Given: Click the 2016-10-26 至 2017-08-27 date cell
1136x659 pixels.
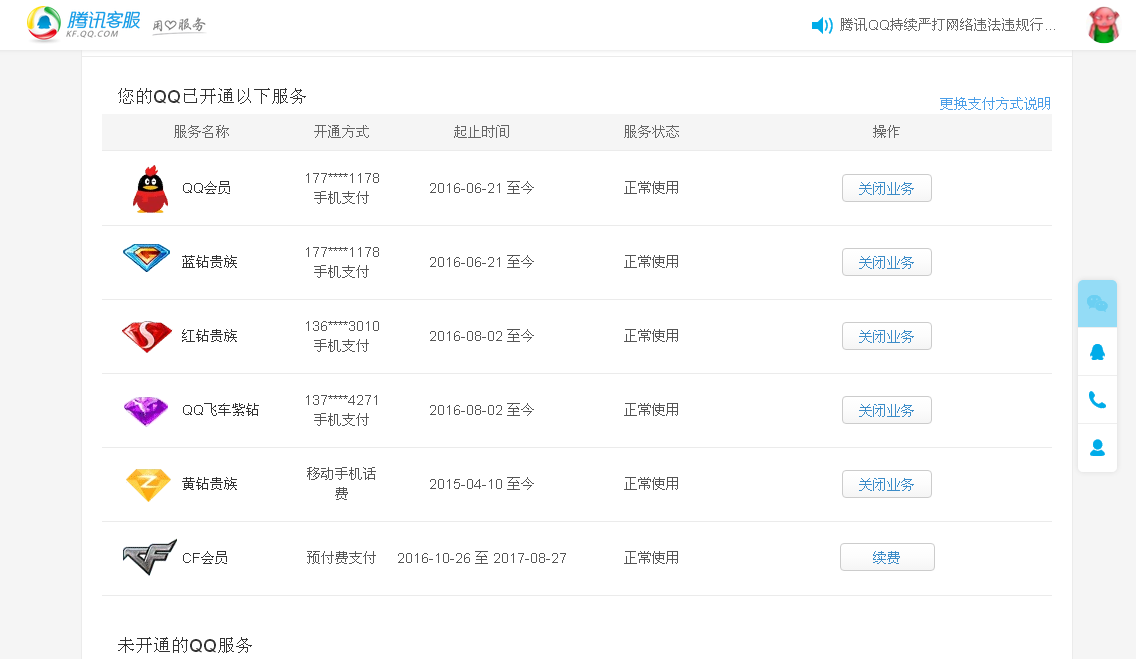Looking at the screenshot, I should click(482, 558).
